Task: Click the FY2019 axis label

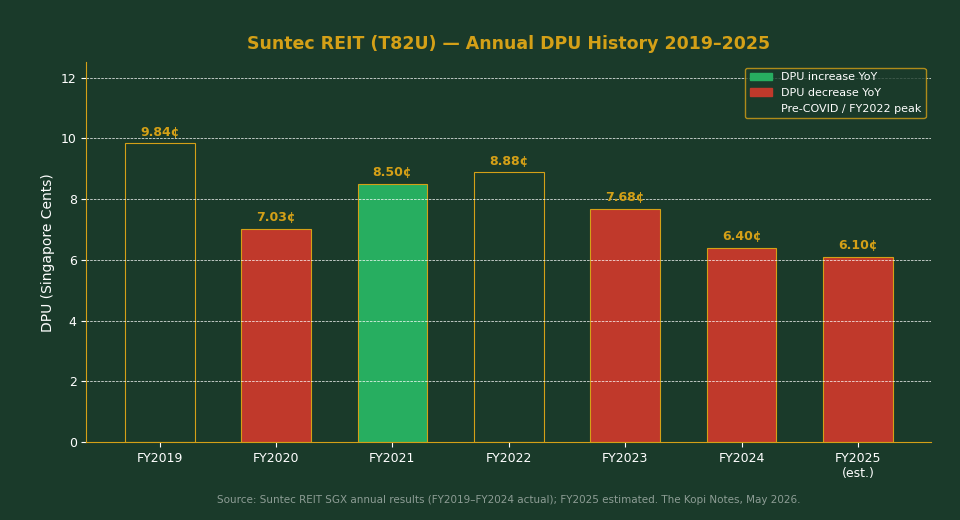Action: [x=160, y=458]
